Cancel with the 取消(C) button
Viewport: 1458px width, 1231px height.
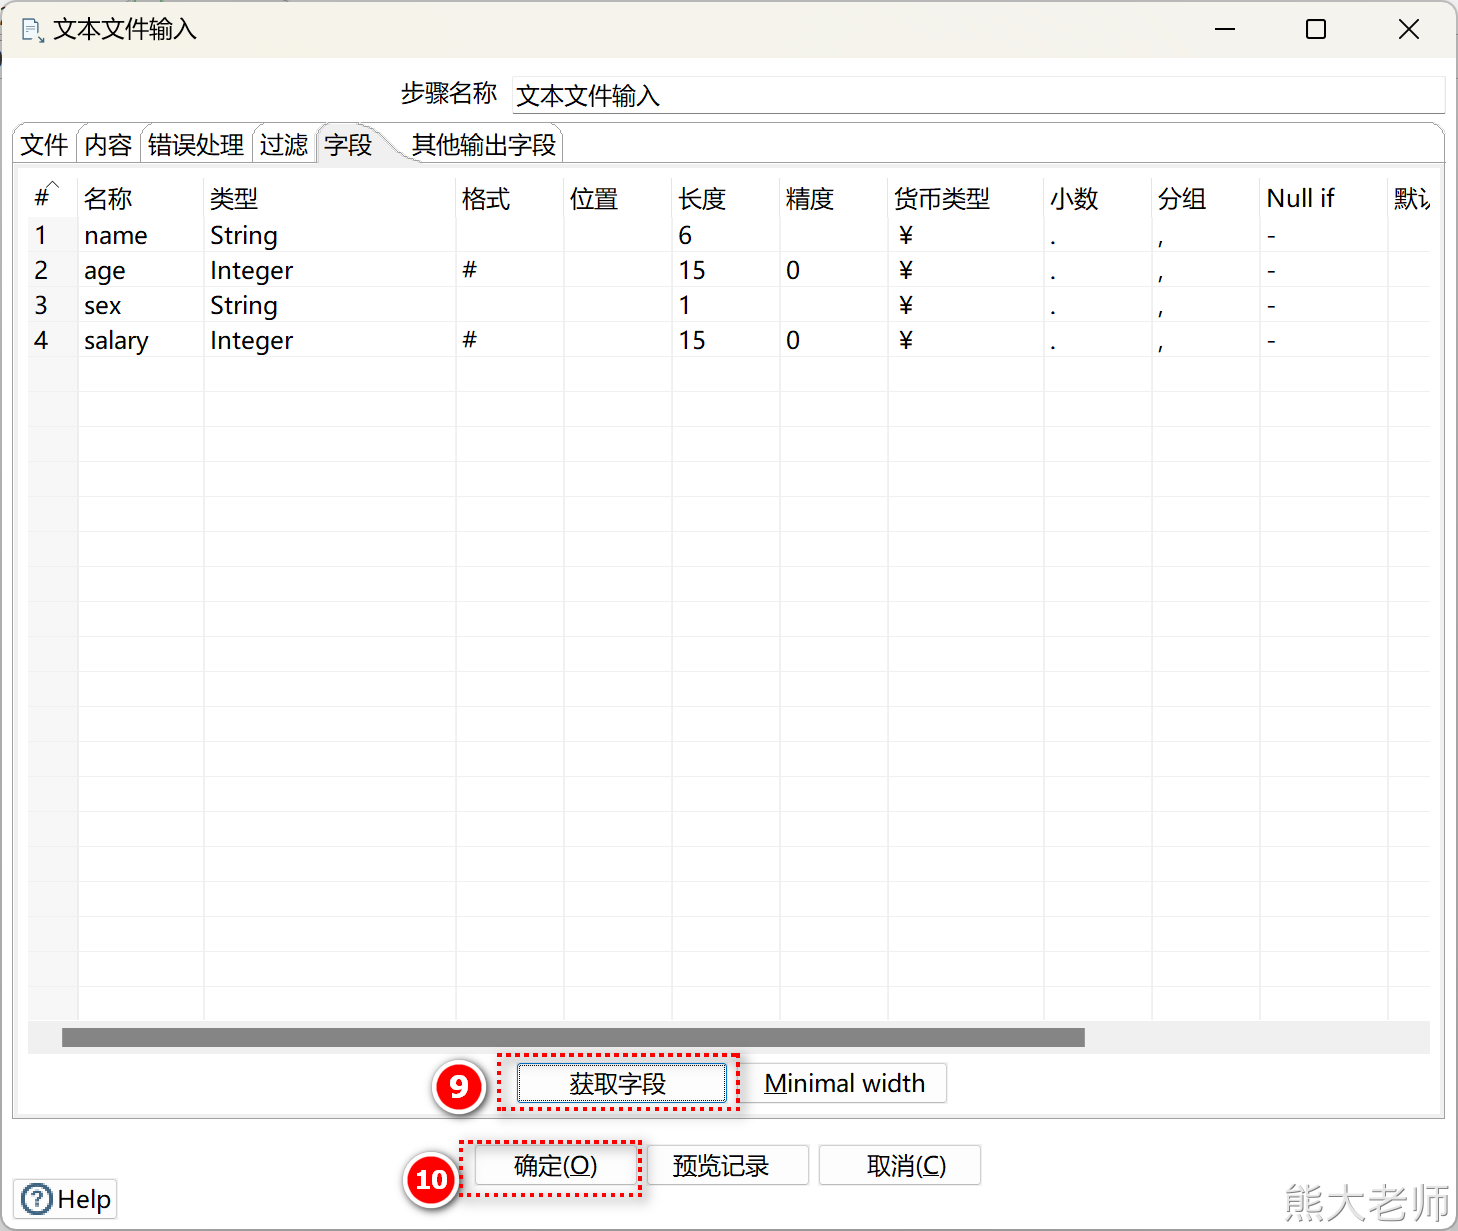pyautogui.click(x=899, y=1165)
